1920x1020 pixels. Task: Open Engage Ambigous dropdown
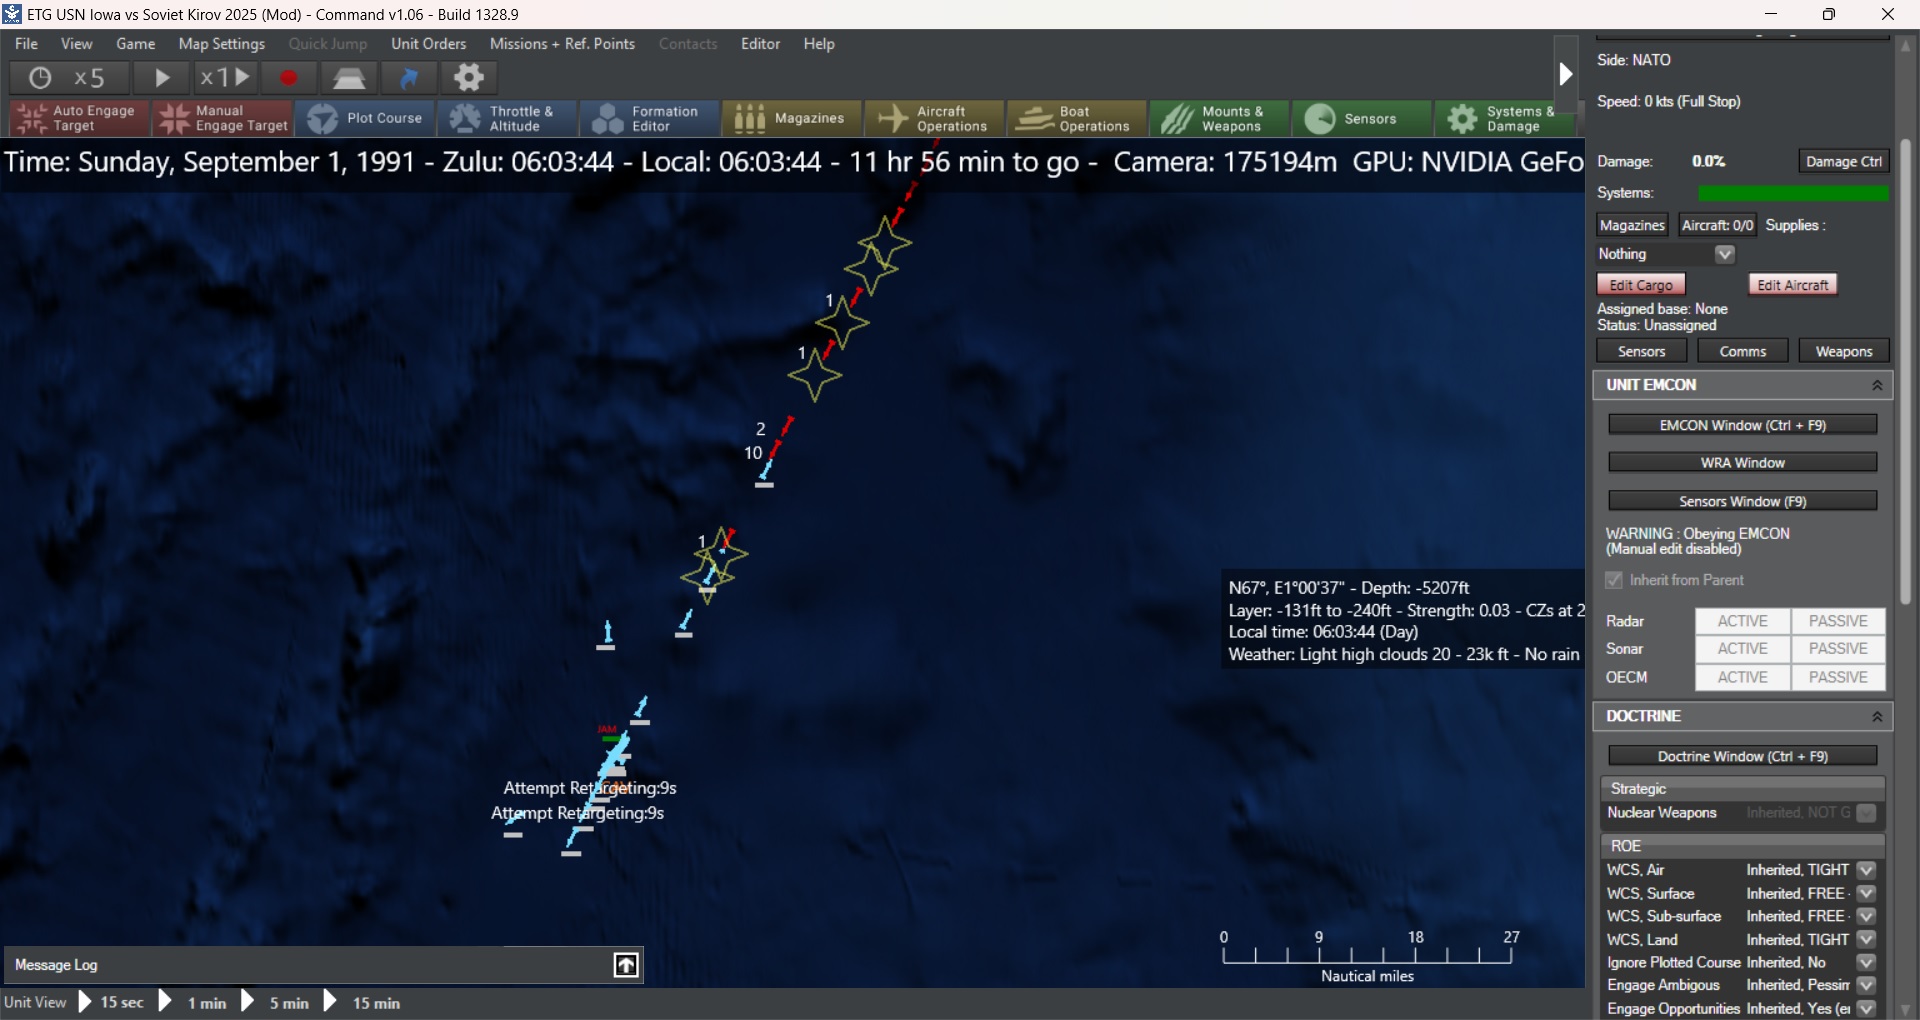pyautogui.click(x=1866, y=985)
